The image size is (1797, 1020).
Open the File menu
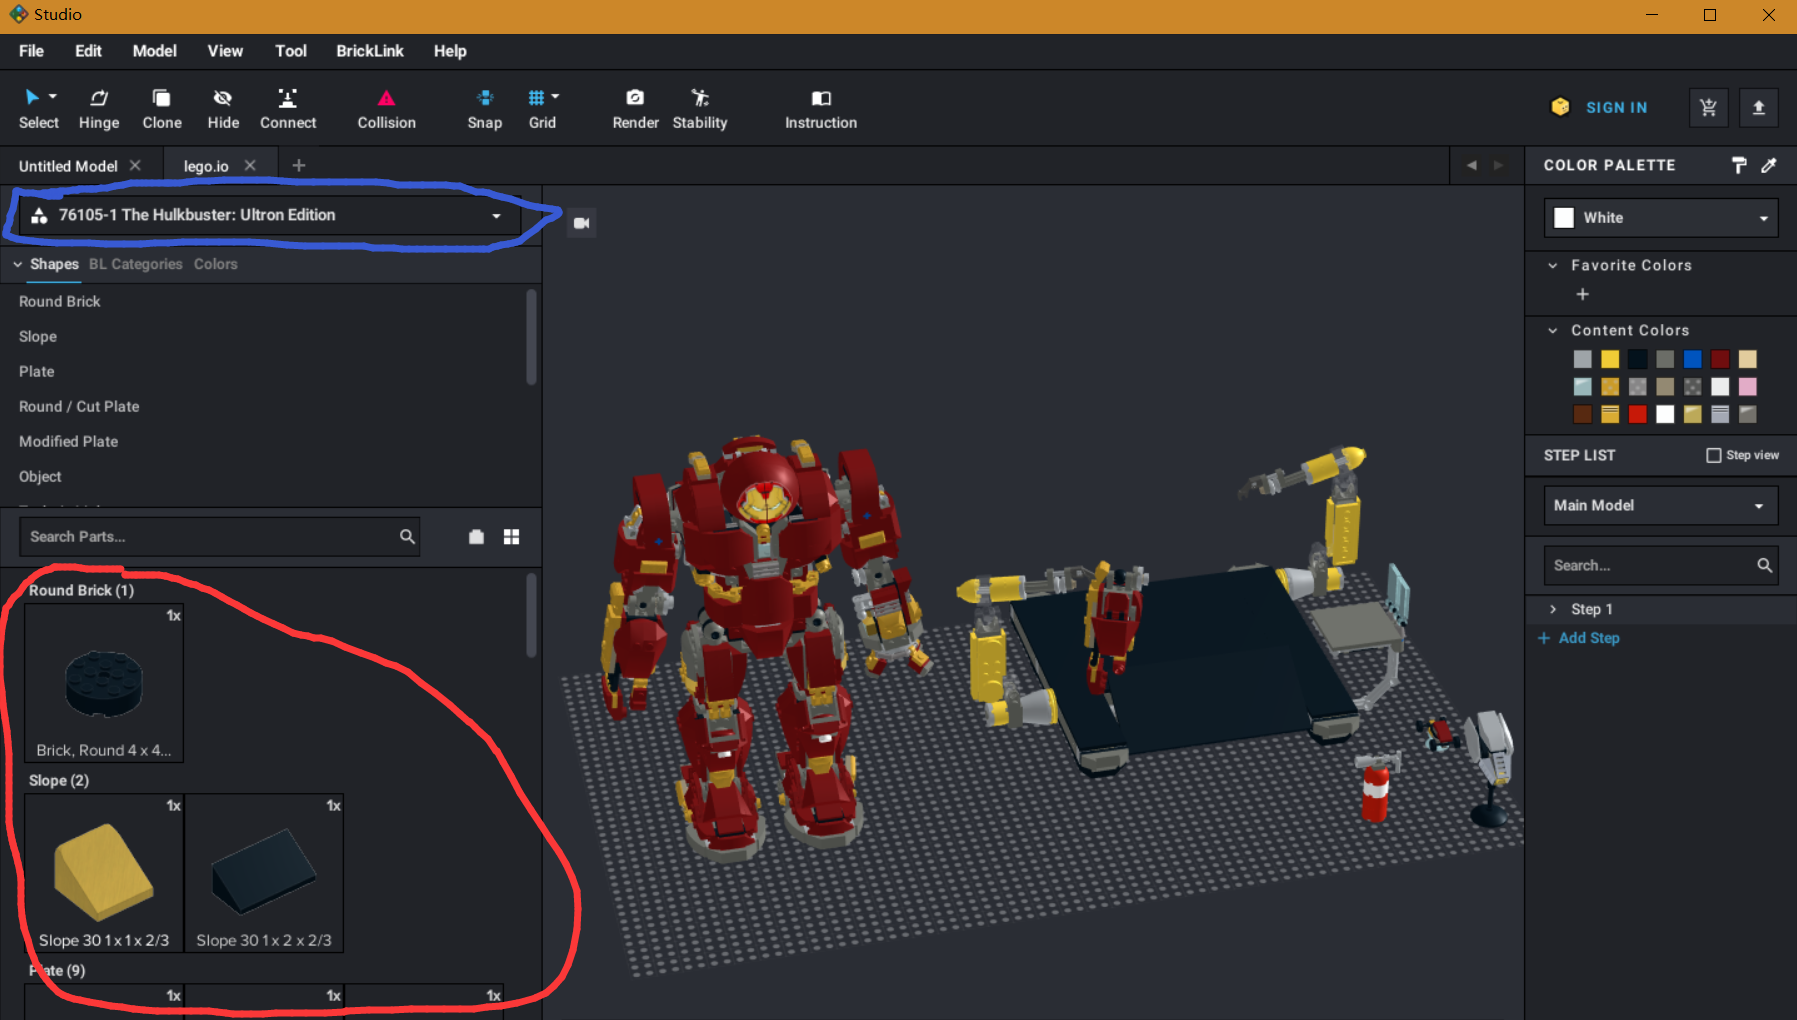pyautogui.click(x=31, y=51)
